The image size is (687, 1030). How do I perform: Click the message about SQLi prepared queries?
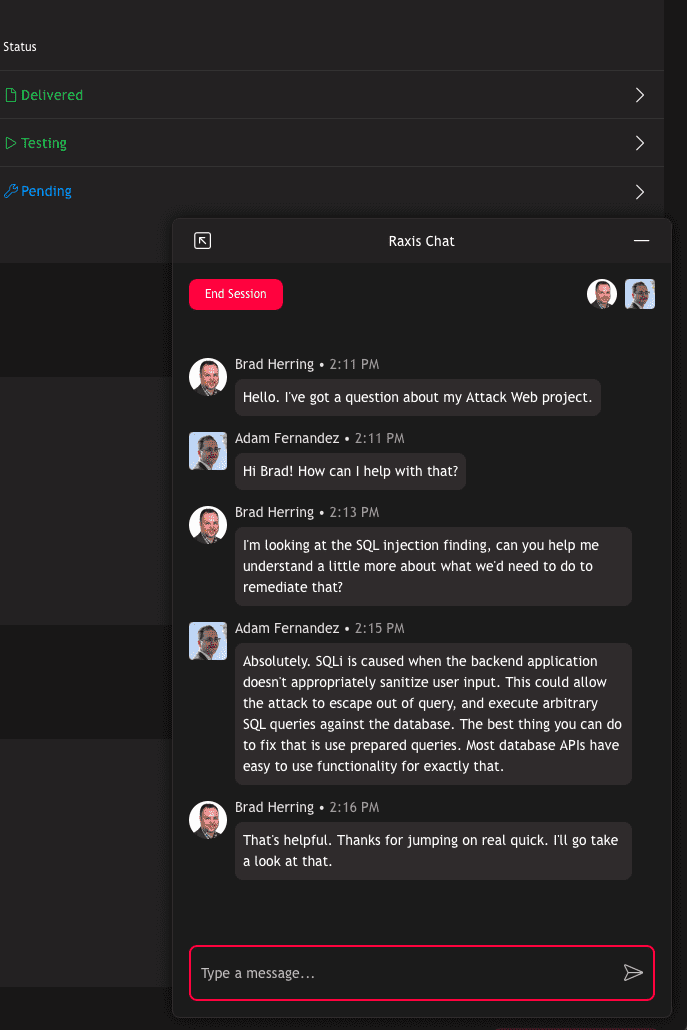pyautogui.click(x=433, y=714)
